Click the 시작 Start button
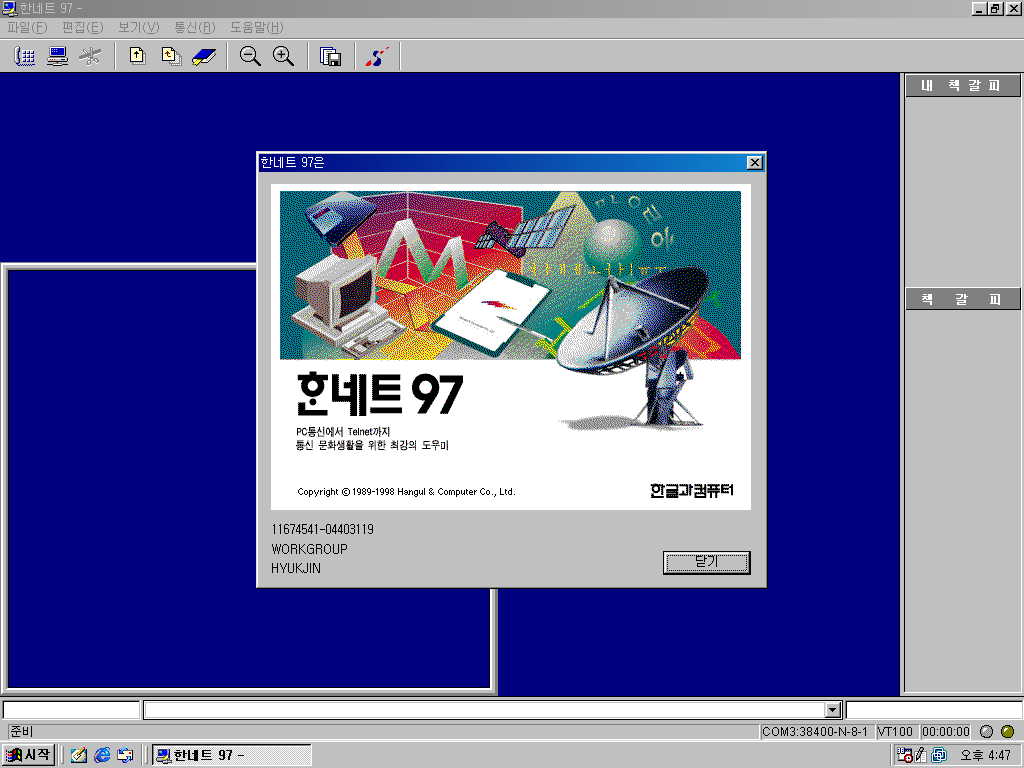 click(x=28, y=755)
